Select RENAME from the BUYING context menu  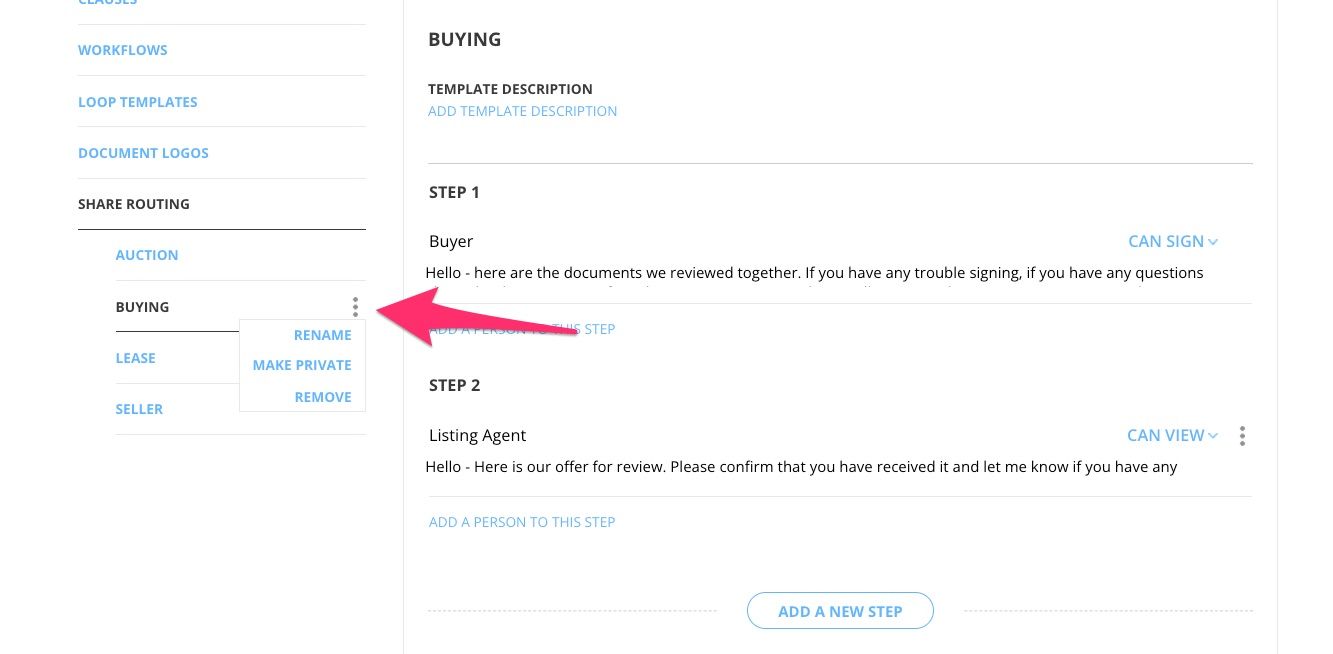pyautogui.click(x=322, y=334)
